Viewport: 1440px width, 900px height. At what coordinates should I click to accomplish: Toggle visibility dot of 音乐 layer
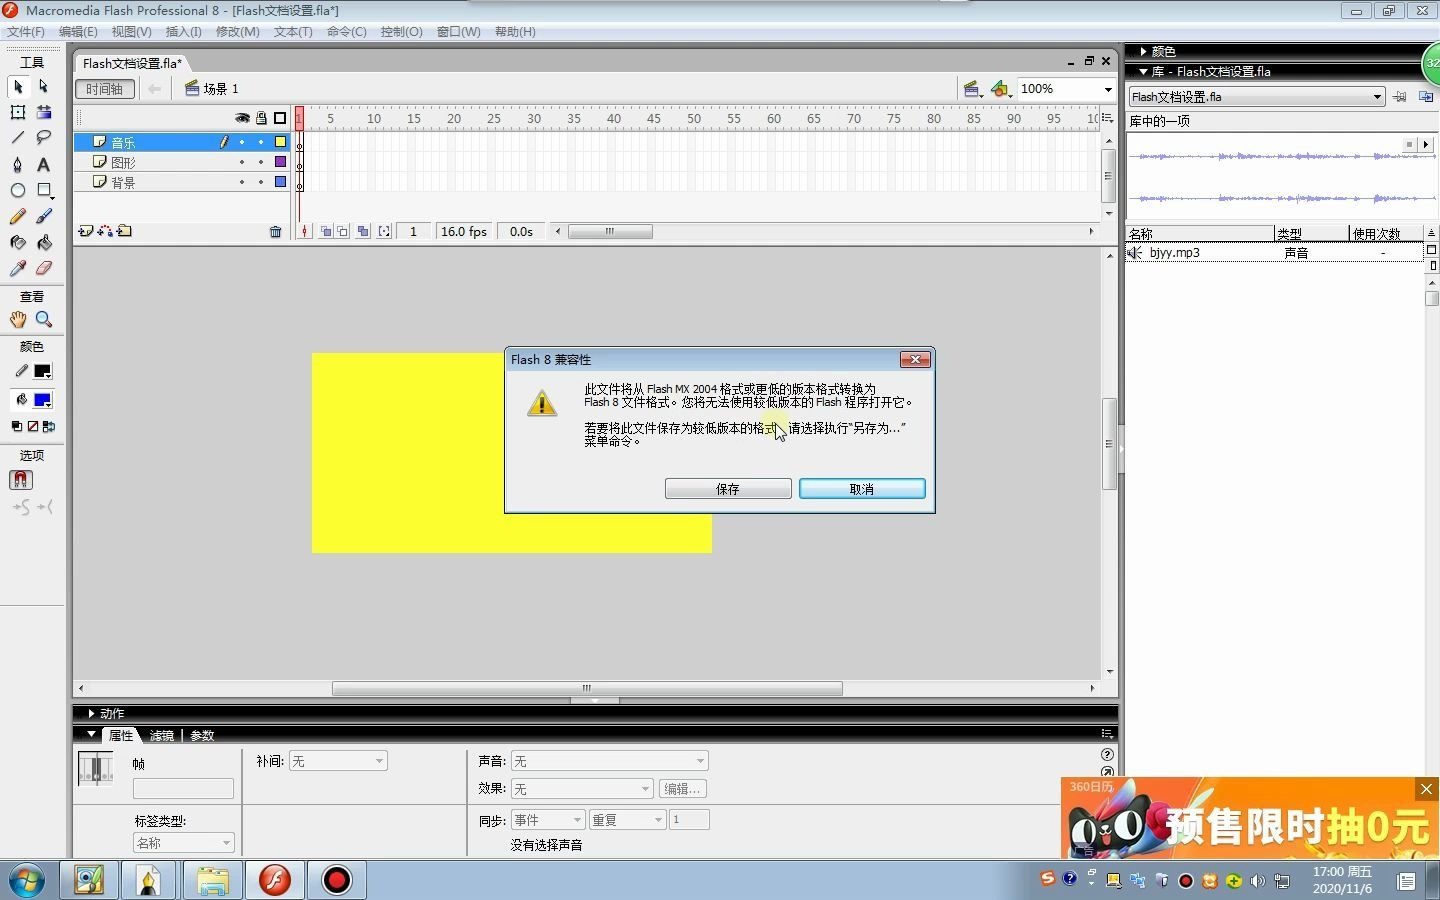point(242,142)
